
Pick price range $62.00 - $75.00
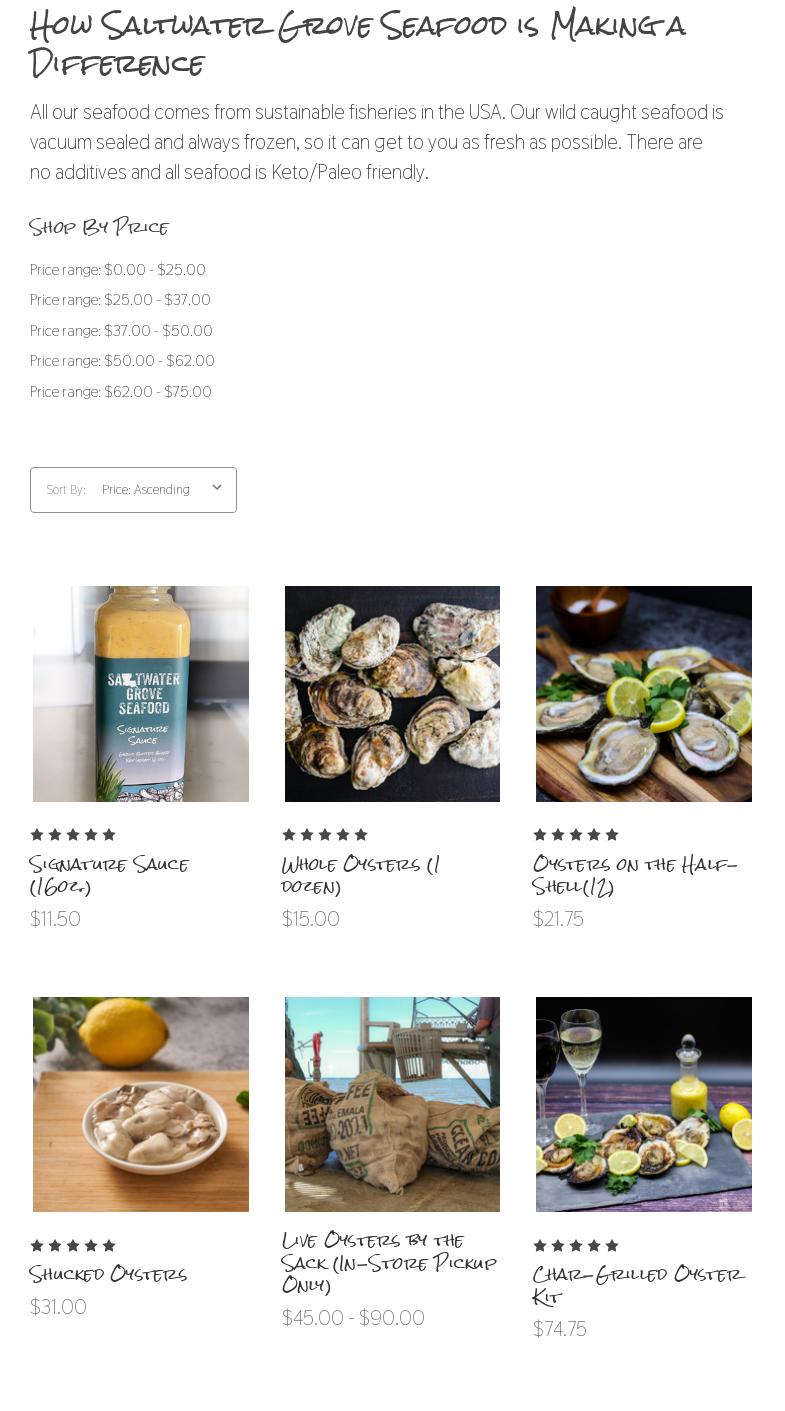(121, 392)
